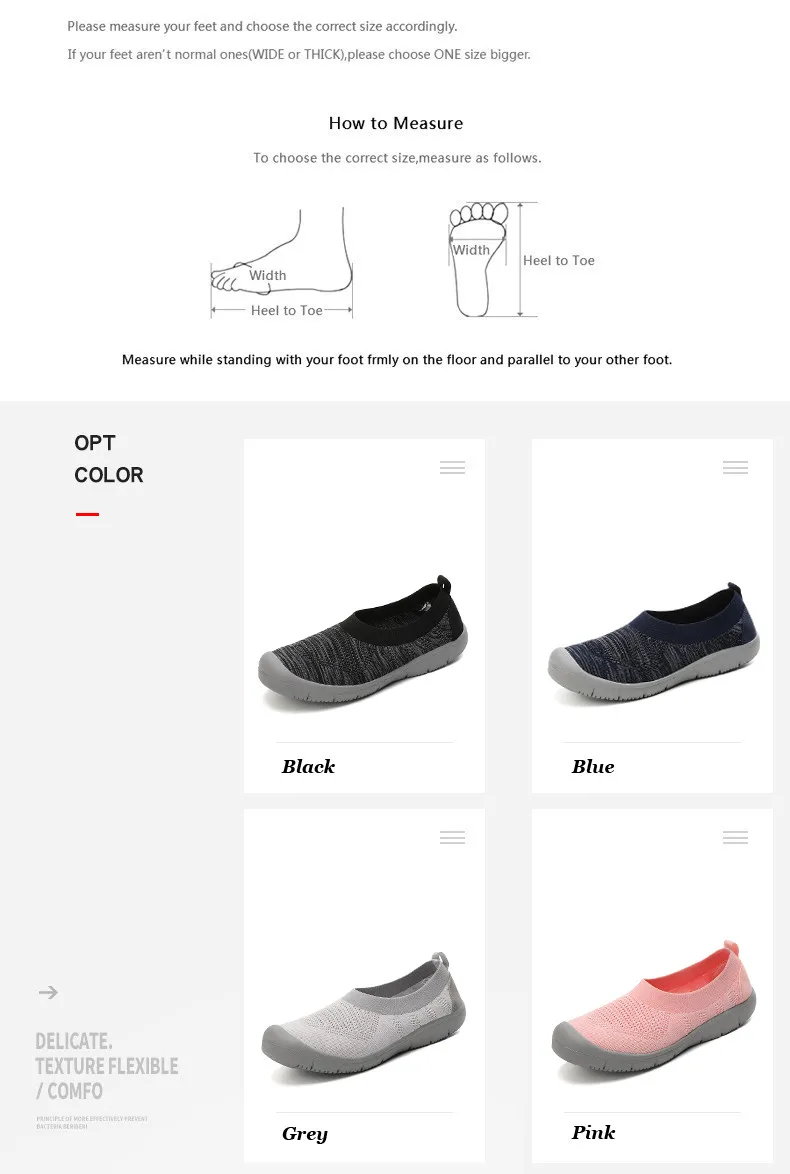Click the hamburger icon on Black card
The image size is (790, 1174).
click(x=452, y=467)
